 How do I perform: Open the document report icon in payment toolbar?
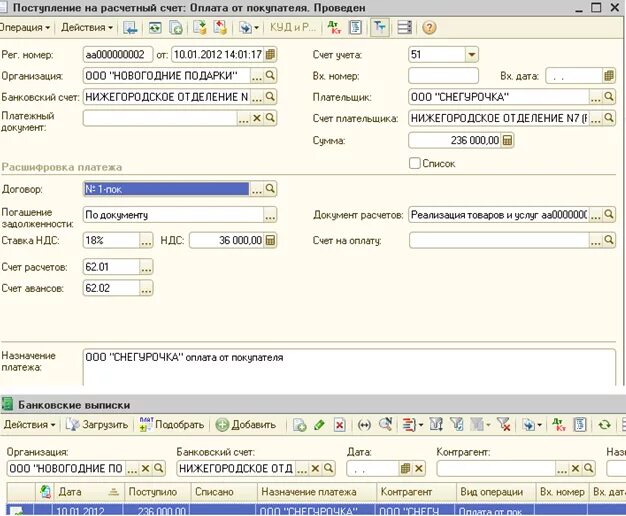(x=355, y=28)
